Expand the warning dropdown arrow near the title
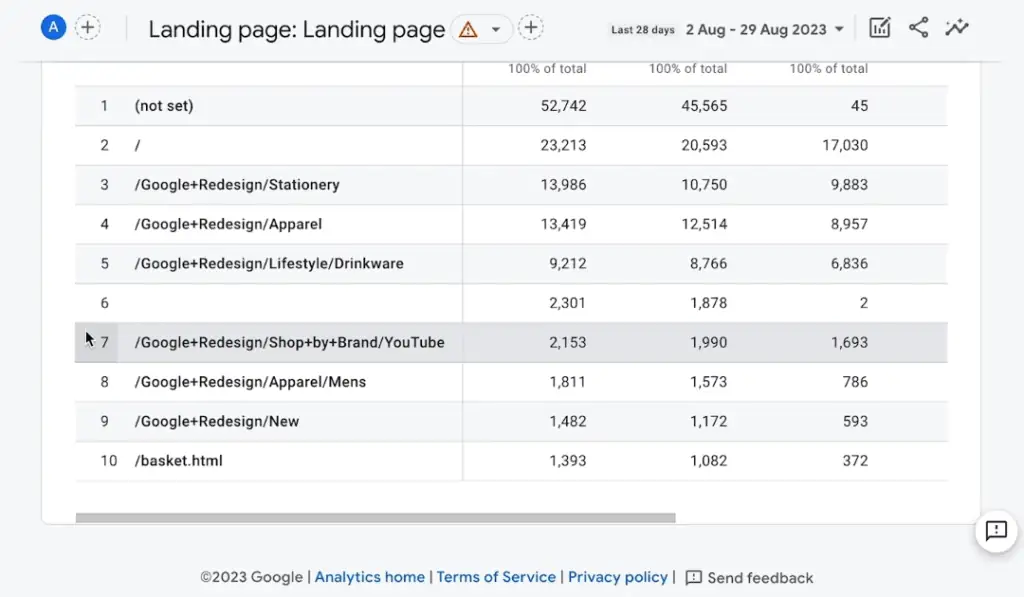Viewport: 1024px width, 597px height. (x=494, y=30)
